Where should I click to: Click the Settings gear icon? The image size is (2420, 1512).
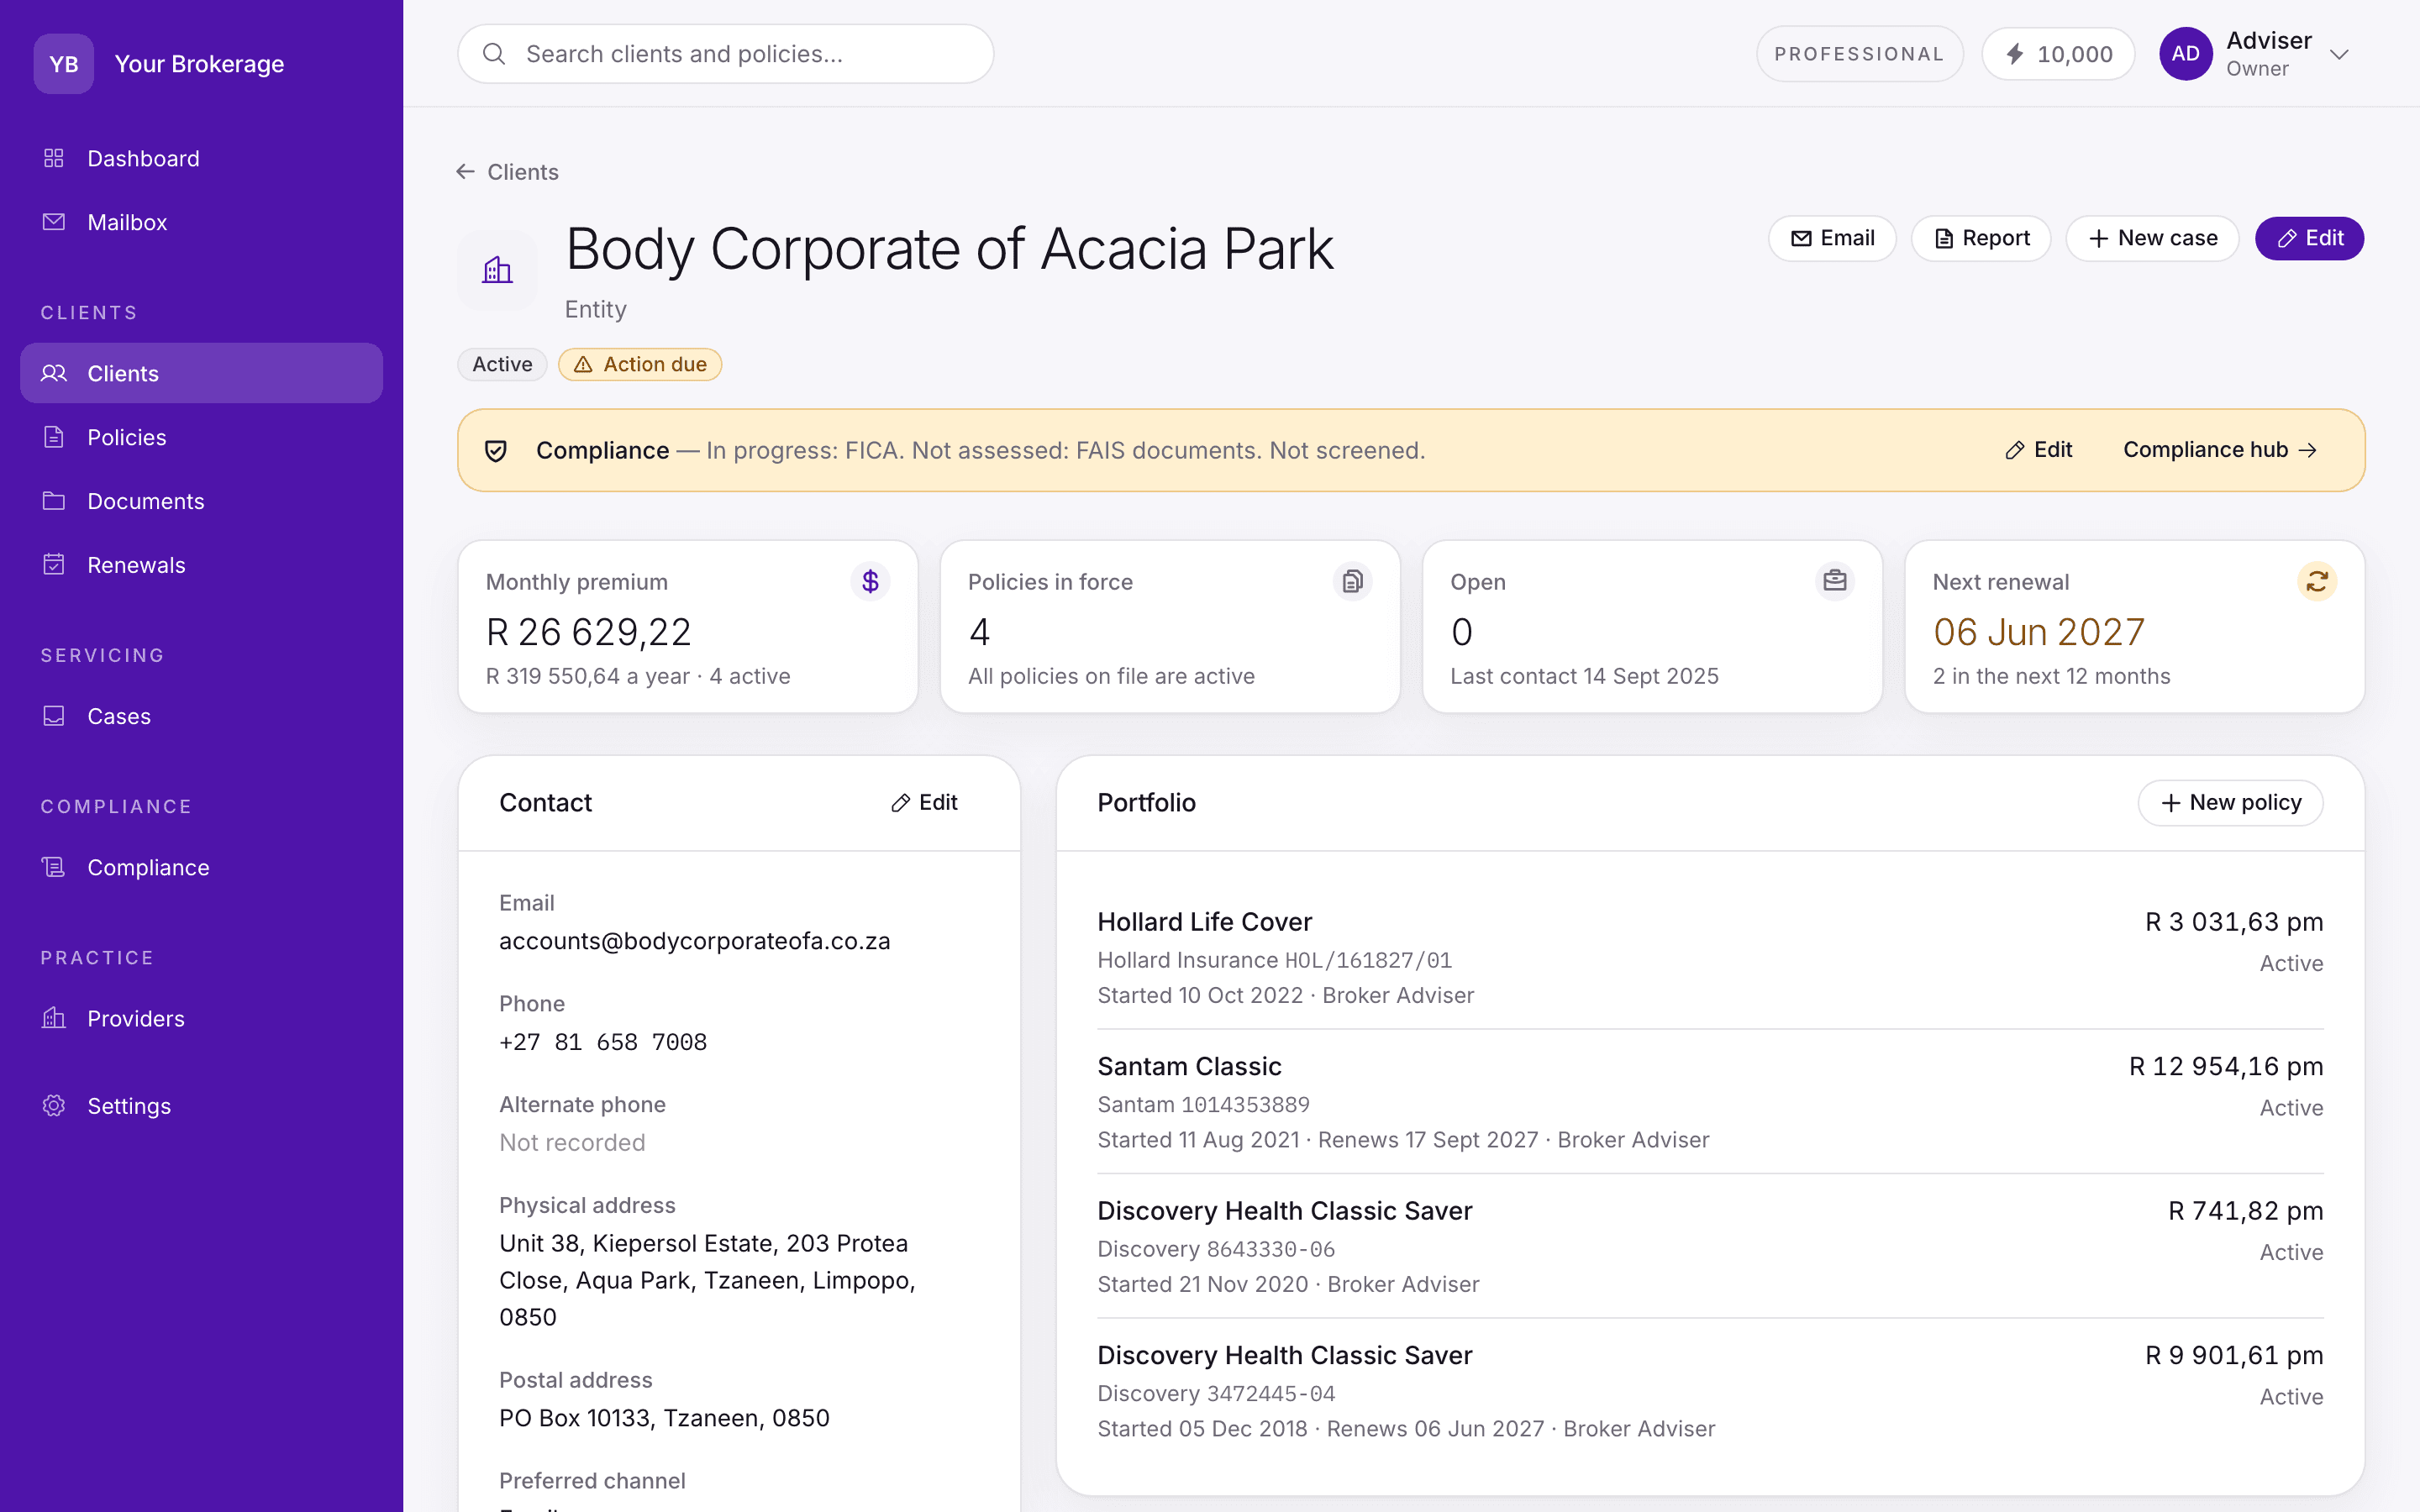54,1105
